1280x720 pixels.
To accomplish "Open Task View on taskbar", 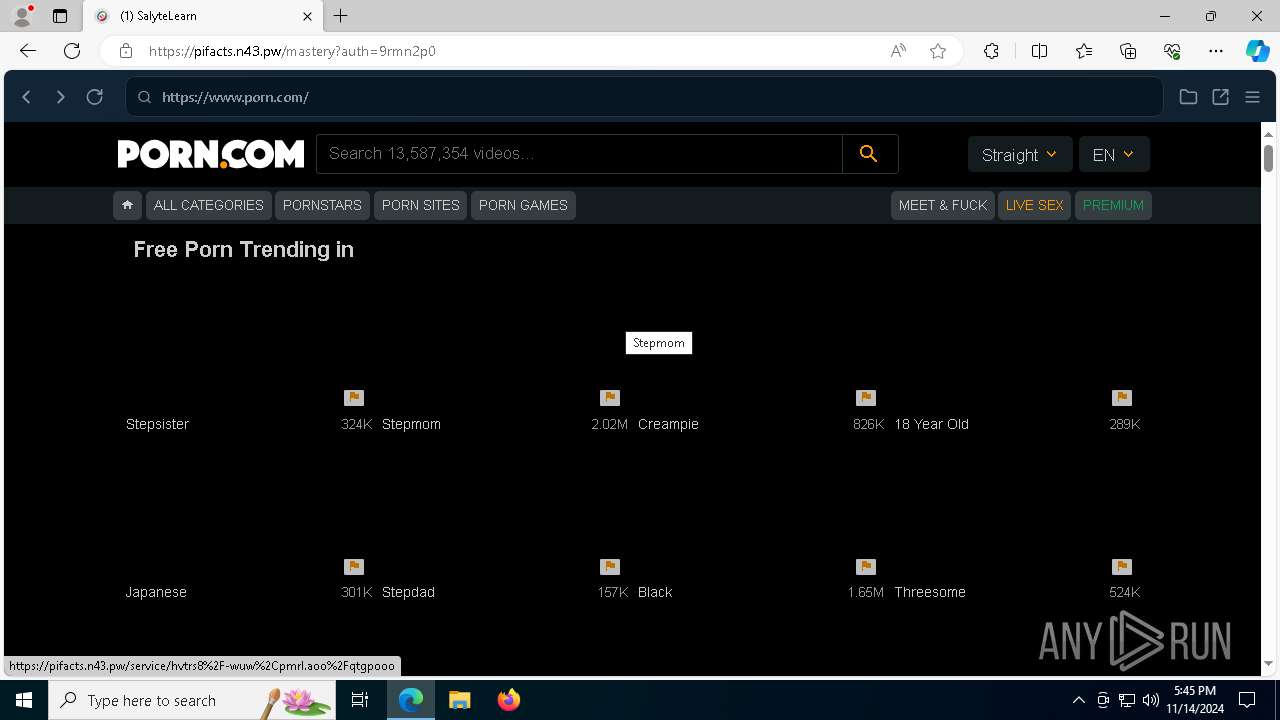I will click(360, 700).
